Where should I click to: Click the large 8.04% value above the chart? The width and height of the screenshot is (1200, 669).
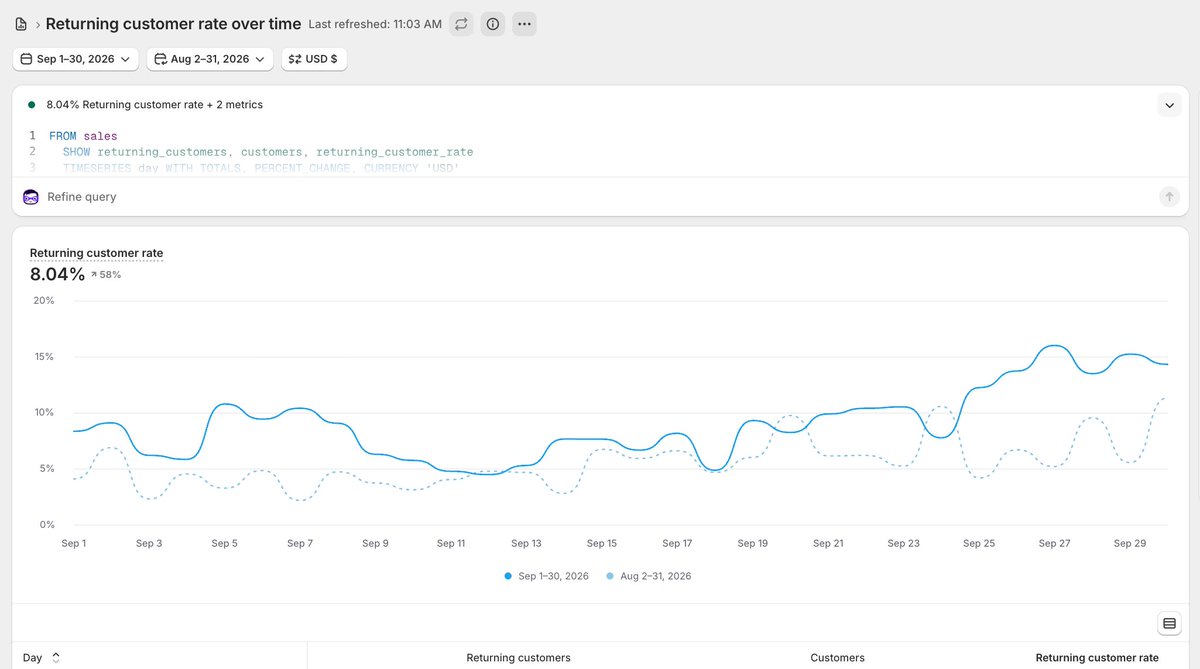pyautogui.click(x=57, y=274)
